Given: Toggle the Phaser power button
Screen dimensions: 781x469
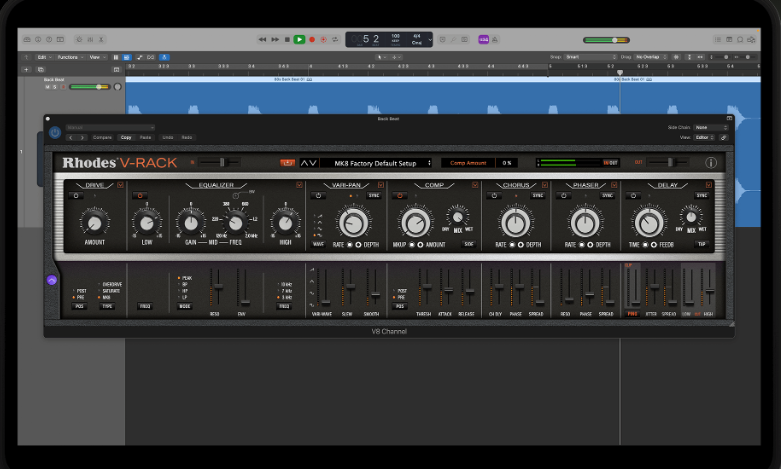Looking at the screenshot, I should tap(563, 196).
